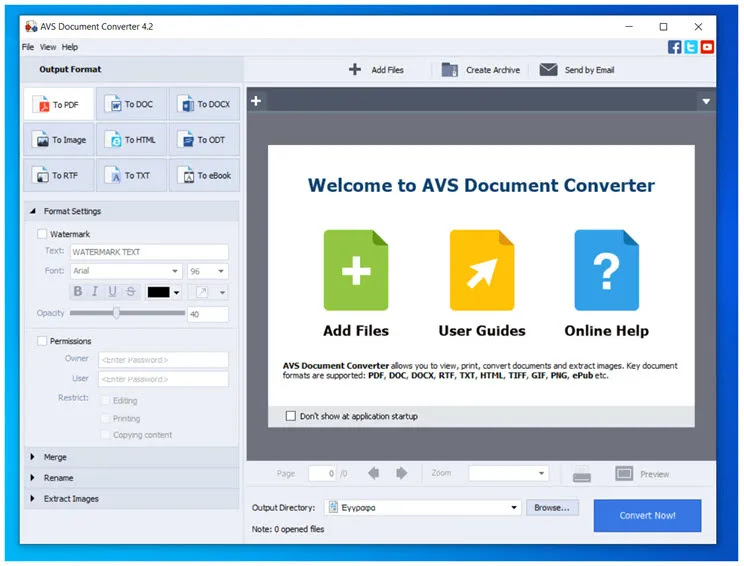Open the Twitter page icon
Viewport: 744px width, 566px height.
tap(691, 47)
